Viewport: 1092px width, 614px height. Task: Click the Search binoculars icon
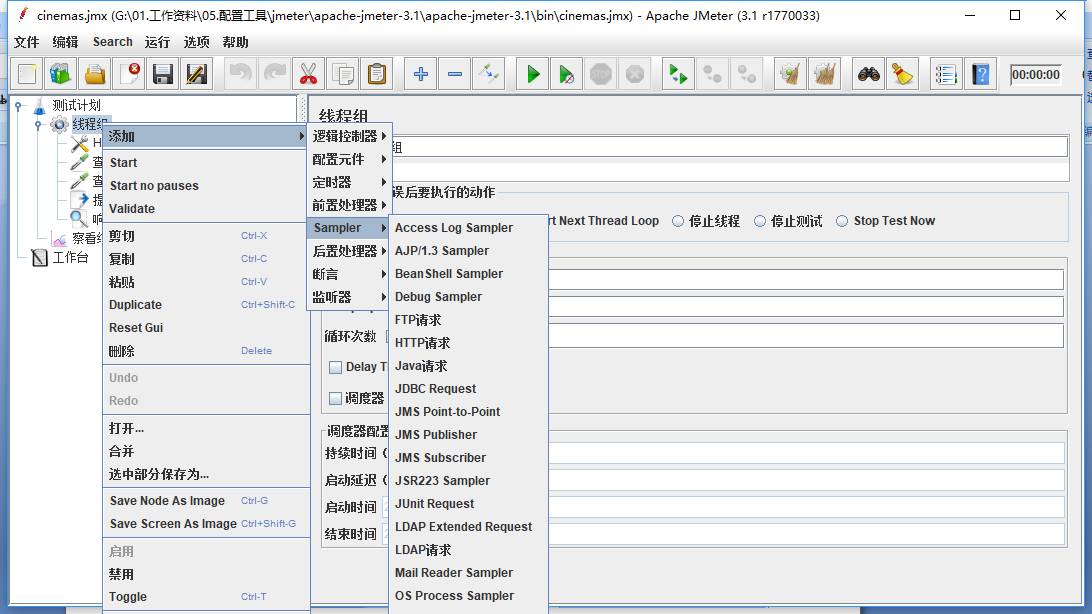868,74
